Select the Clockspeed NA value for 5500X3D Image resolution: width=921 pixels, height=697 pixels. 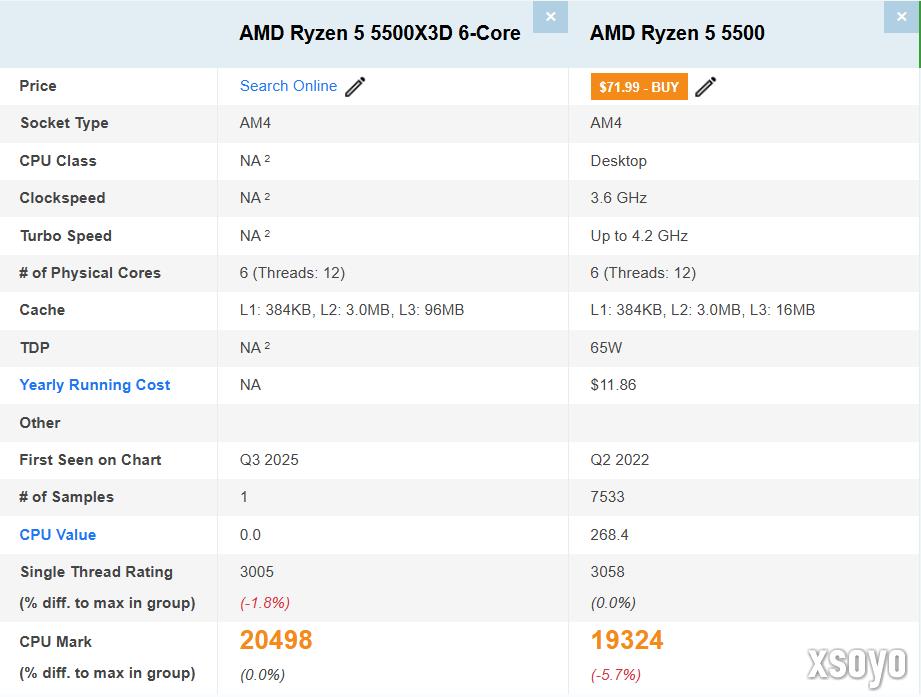(255, 198)
